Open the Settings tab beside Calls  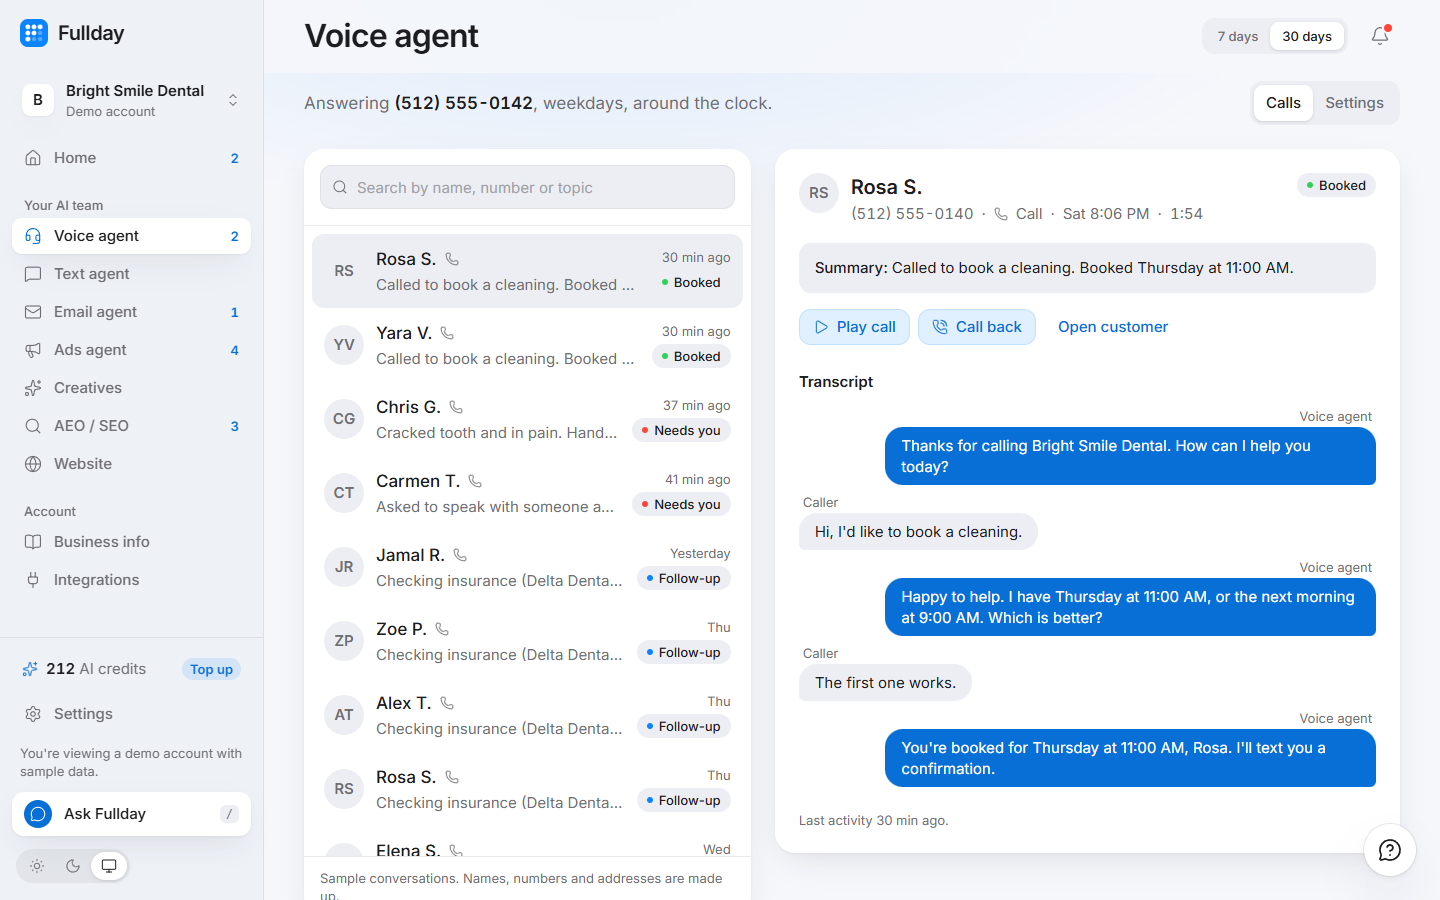click(x=1354, y=103)
